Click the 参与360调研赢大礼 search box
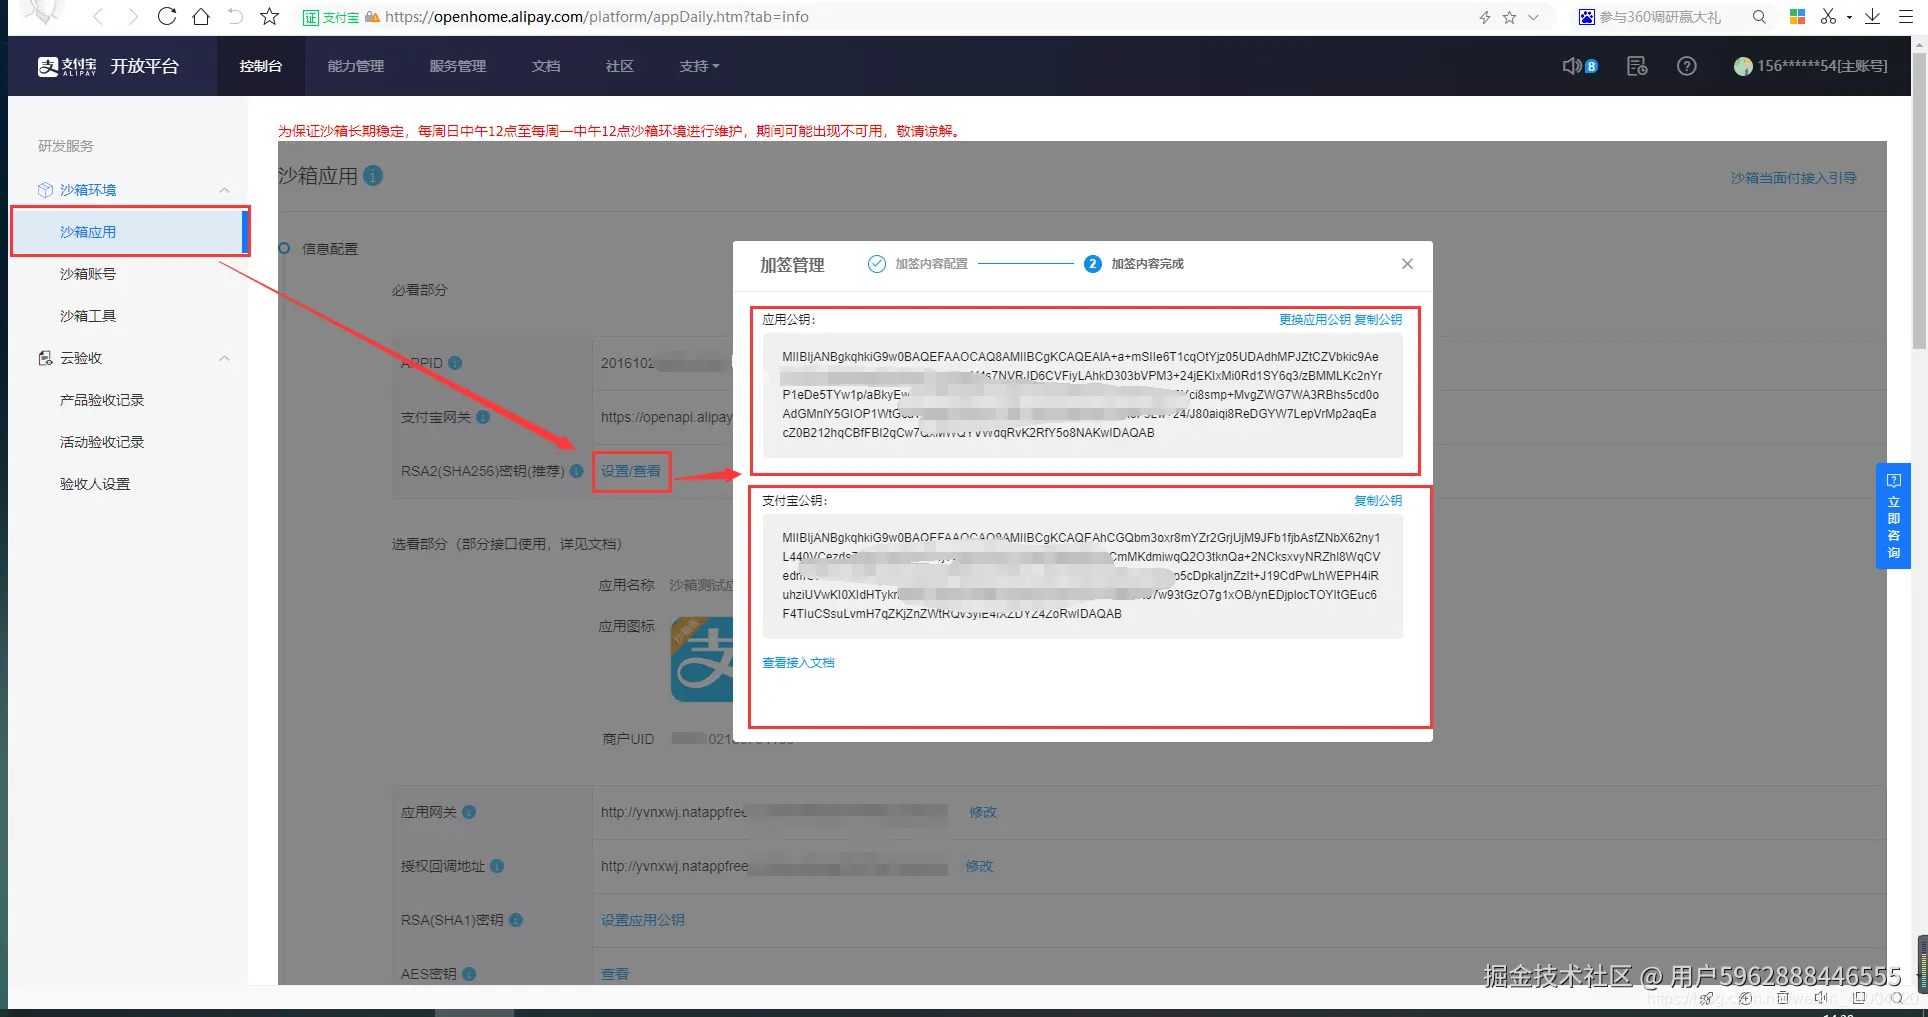 (1660, 17)
